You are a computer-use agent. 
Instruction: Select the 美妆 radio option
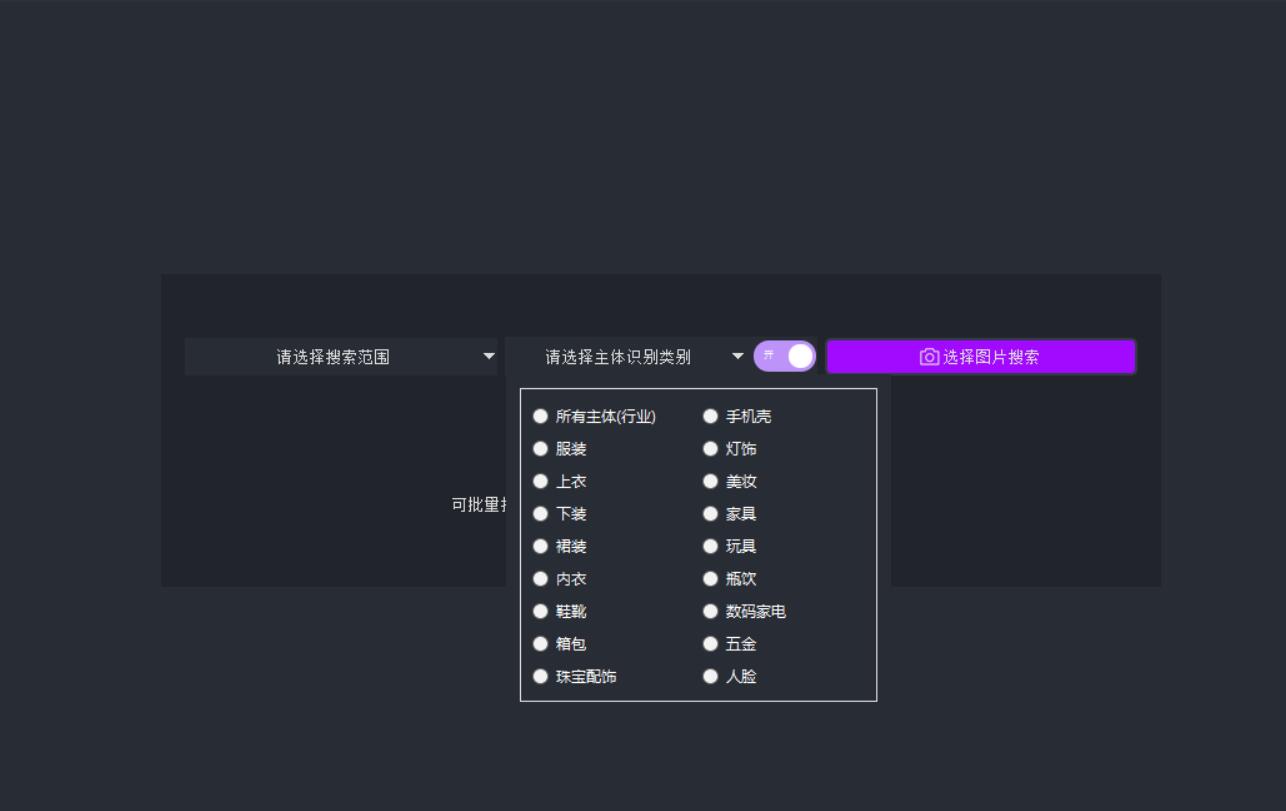click(x=710, y=481)
